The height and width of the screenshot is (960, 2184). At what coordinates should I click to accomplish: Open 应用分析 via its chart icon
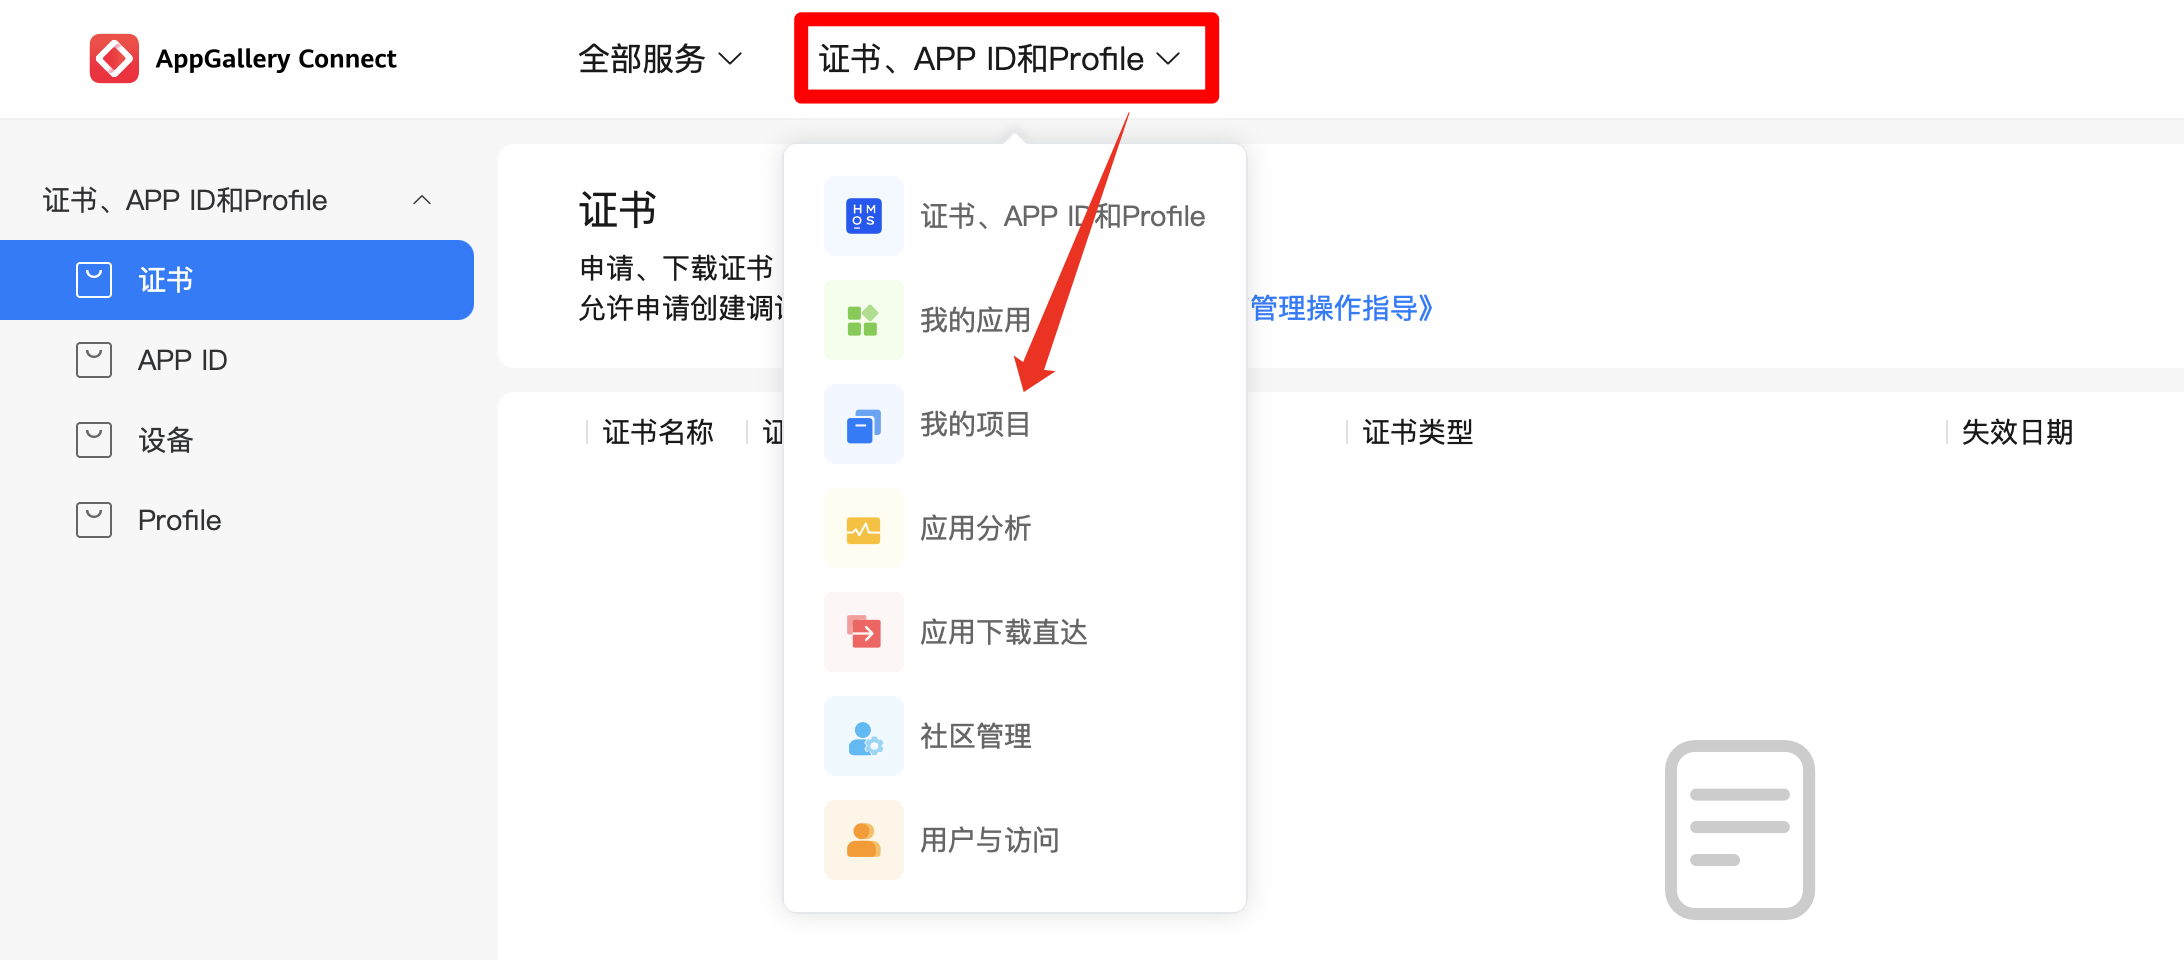(862, 528)
